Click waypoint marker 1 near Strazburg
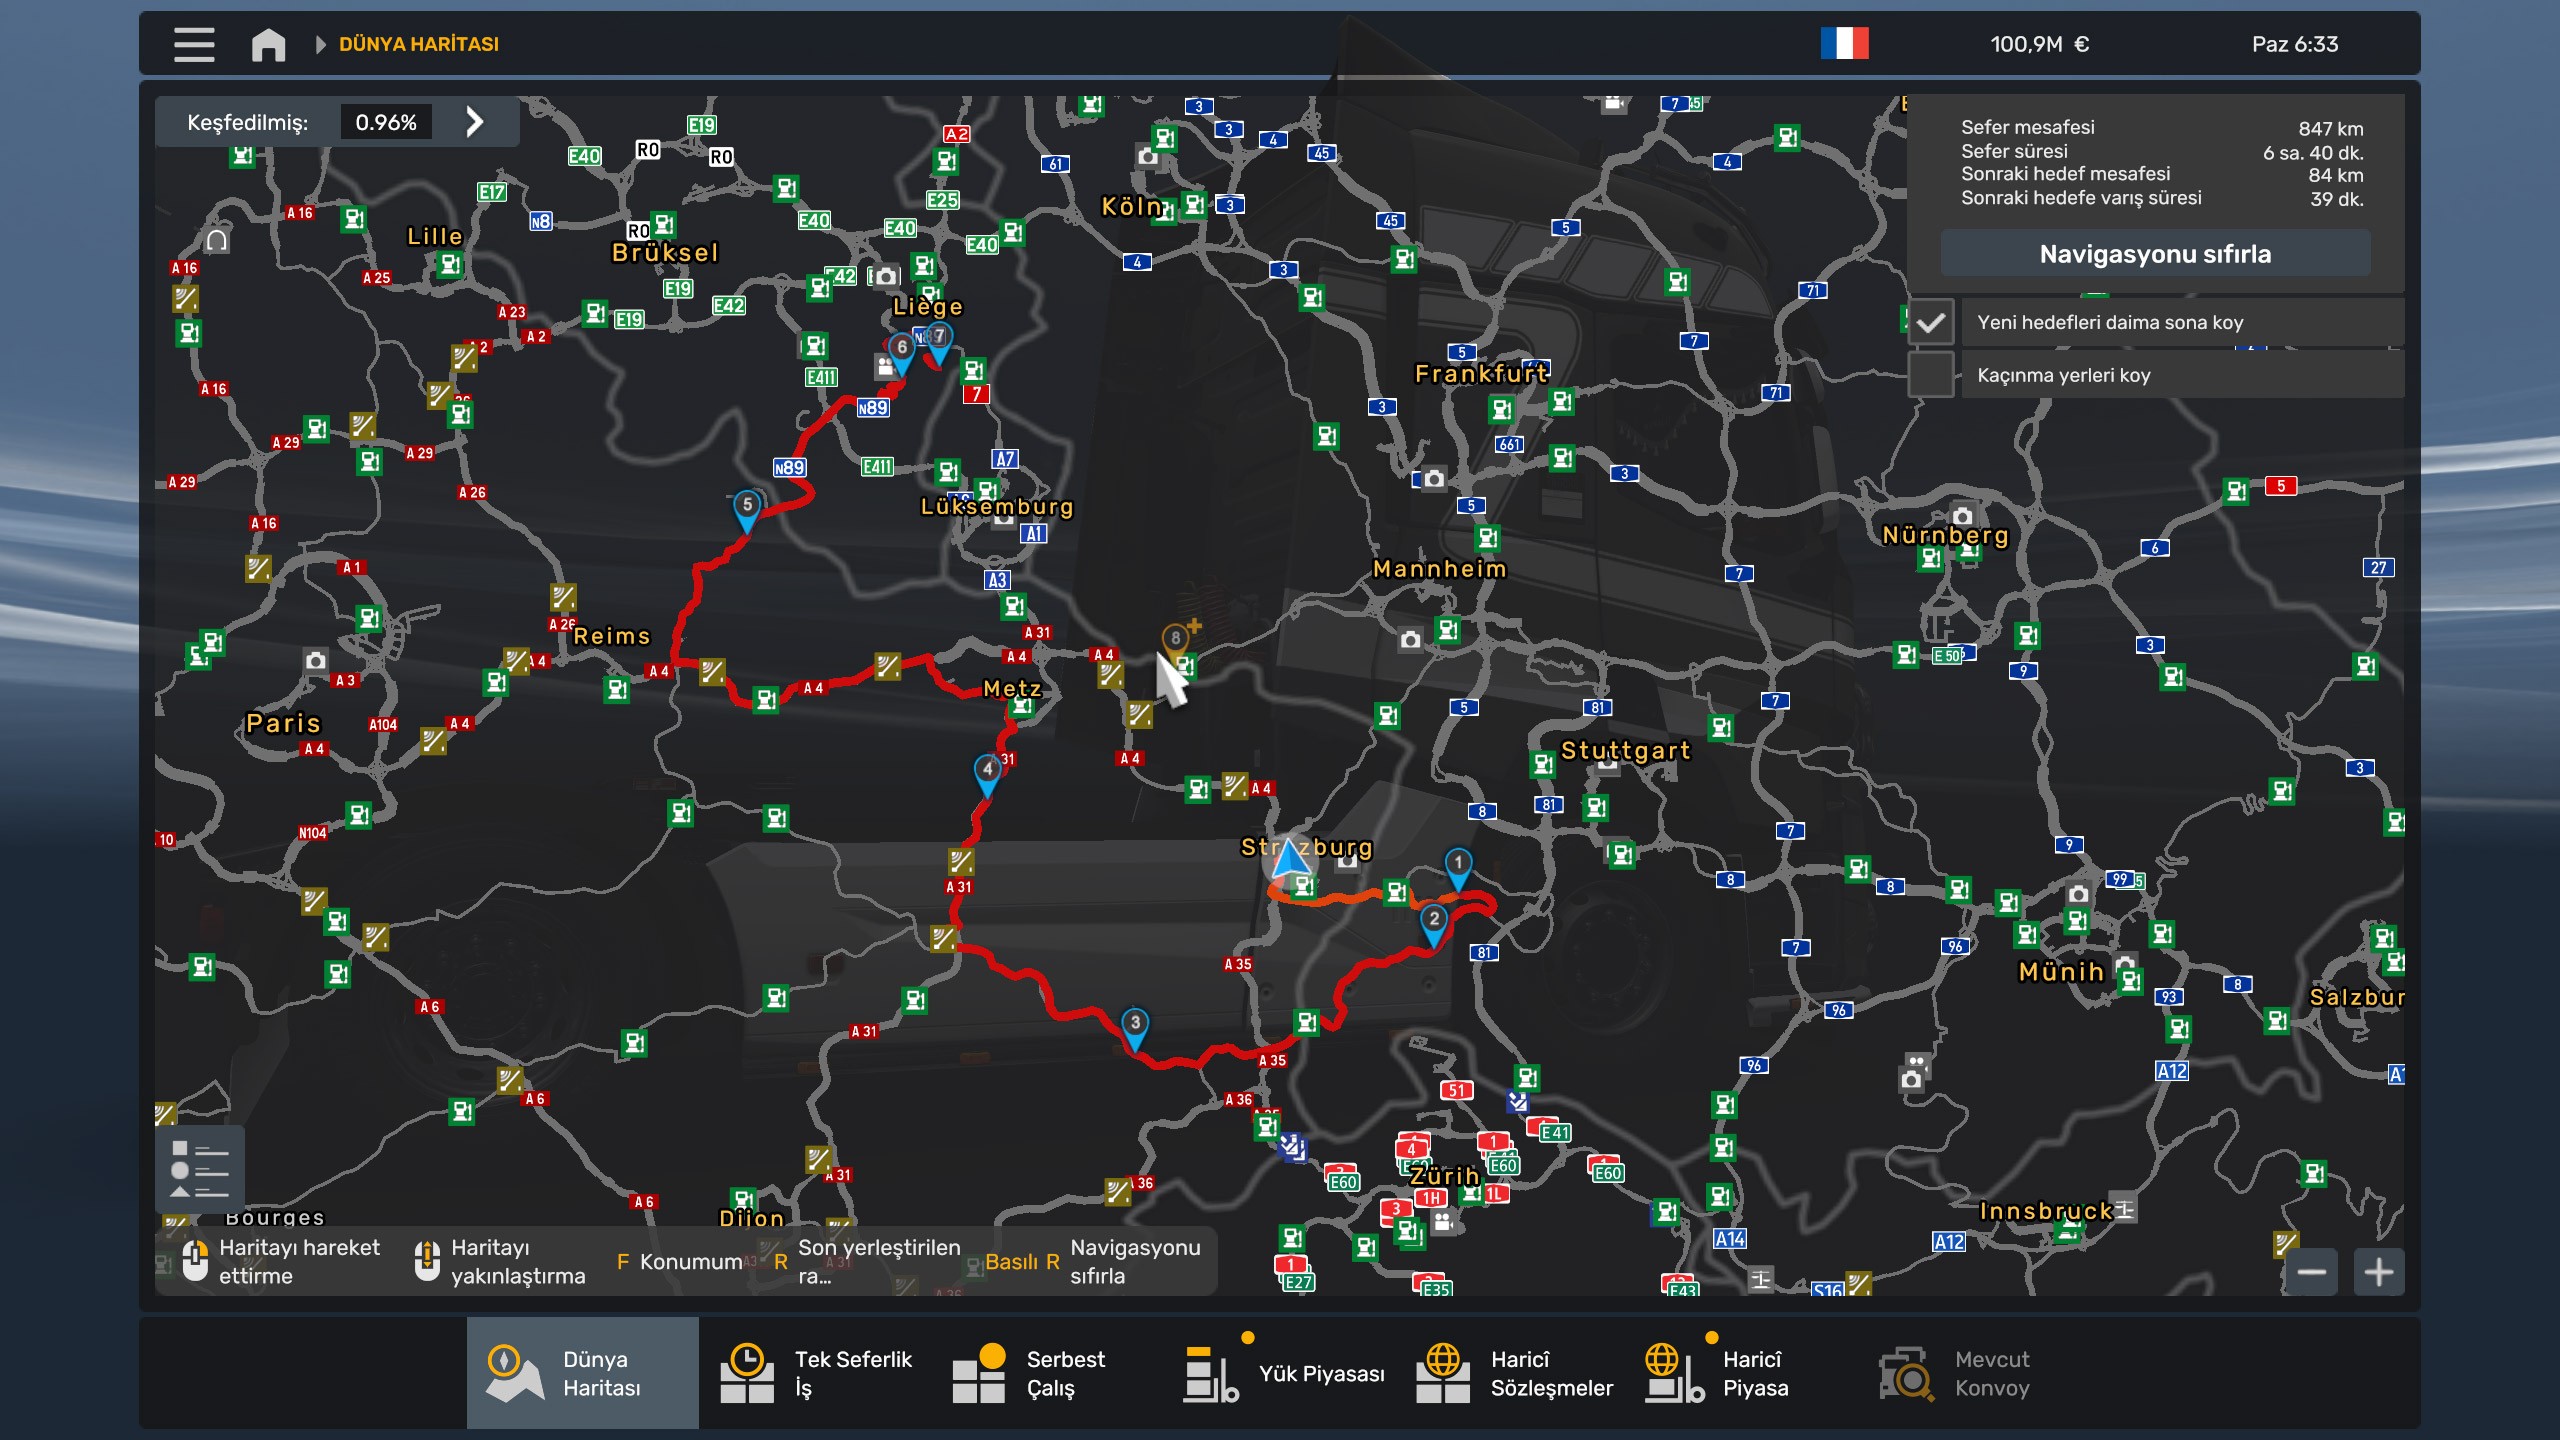2560x1440 pixels. point(1458,867)
